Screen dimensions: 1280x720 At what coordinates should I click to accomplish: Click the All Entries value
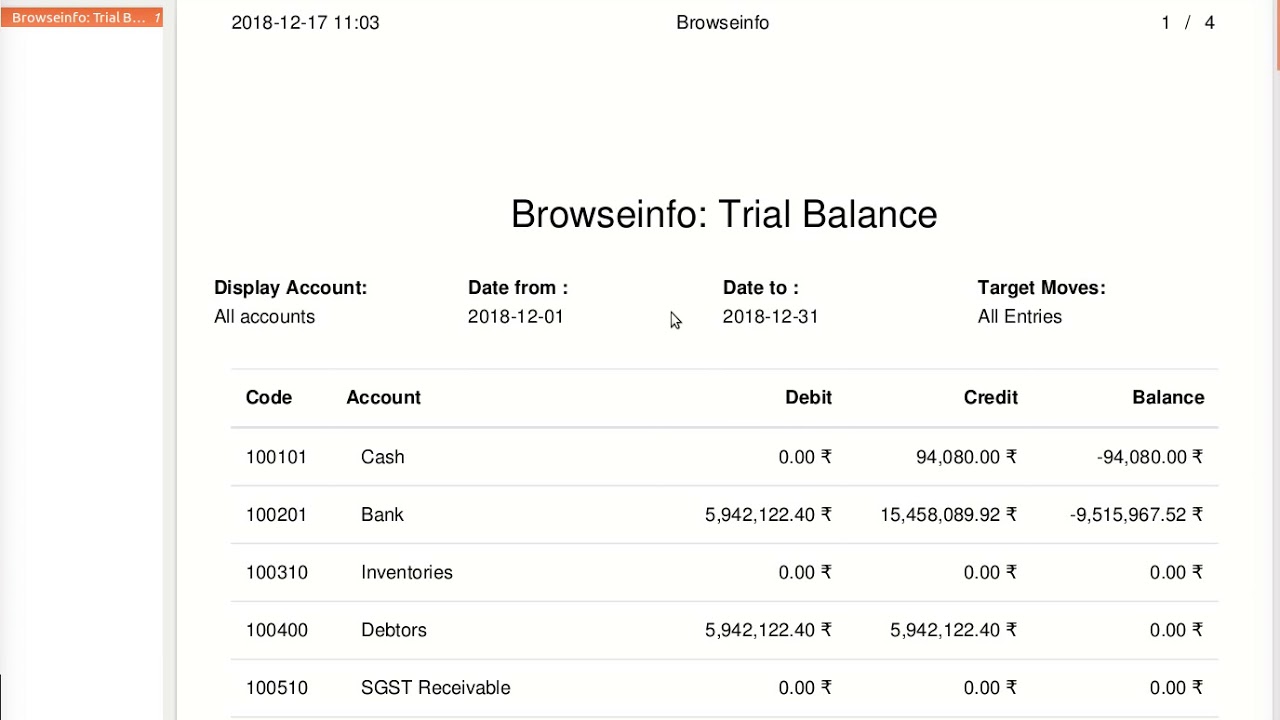1020,316
